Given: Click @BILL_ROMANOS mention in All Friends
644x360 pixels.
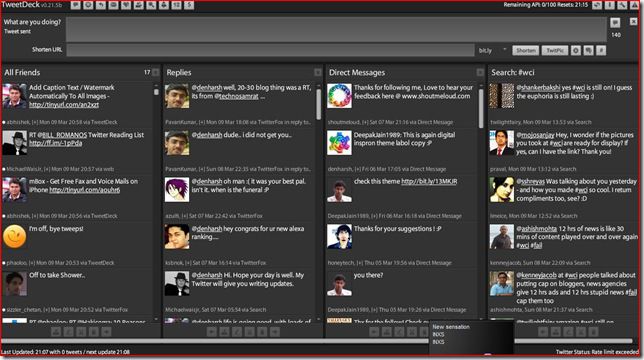Looking at the screenshot, I should pyautogui.click(x=63, y=135).
